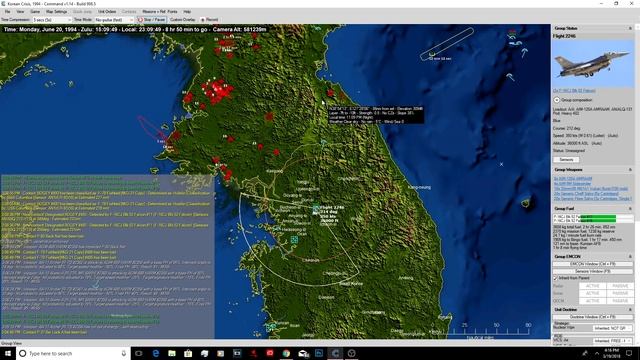The width and height of the screenshot is (640, 360).
Task: Open the F-16CJ Blk 52 Falcon link
Action: coord(574,91)
